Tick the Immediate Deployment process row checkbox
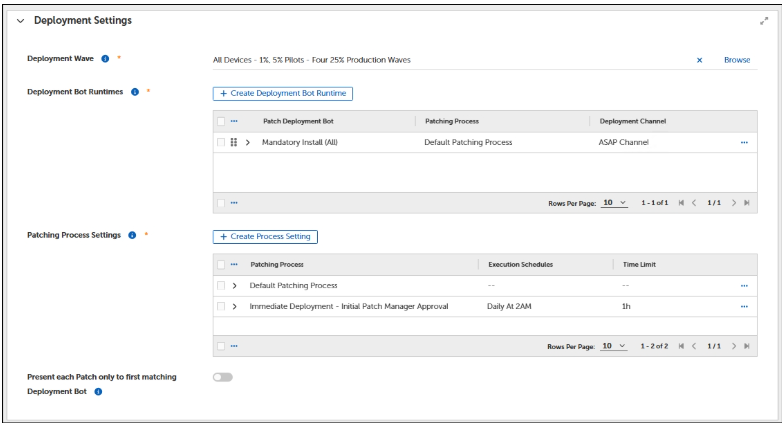The width and height of the screenshot is (783, 427). [x=221, y=306]
